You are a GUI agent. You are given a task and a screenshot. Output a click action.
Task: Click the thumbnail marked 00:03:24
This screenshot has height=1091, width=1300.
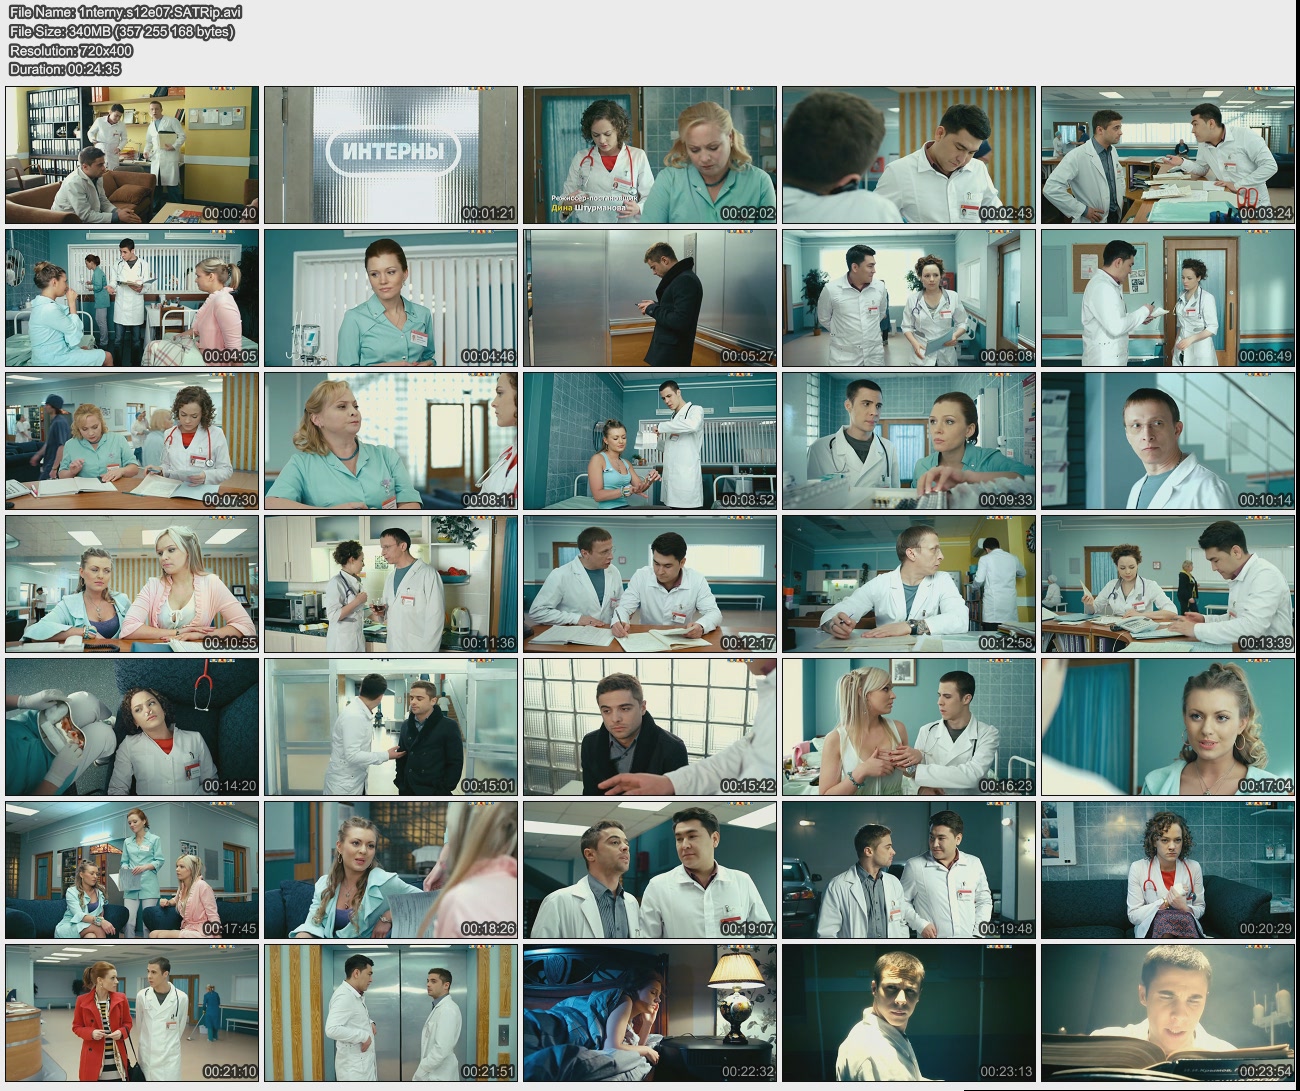click(x=1168, y=155)
